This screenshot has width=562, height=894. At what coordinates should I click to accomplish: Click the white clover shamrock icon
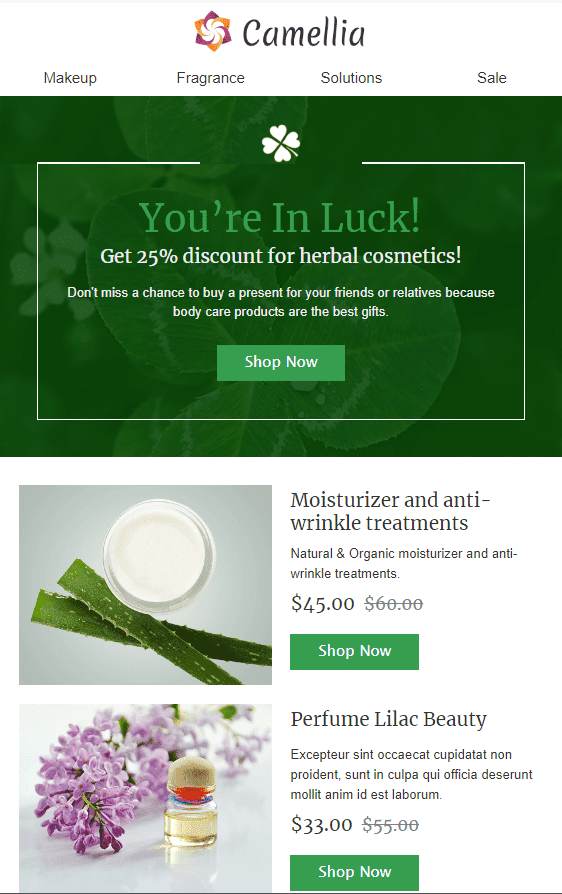(281, 143)
